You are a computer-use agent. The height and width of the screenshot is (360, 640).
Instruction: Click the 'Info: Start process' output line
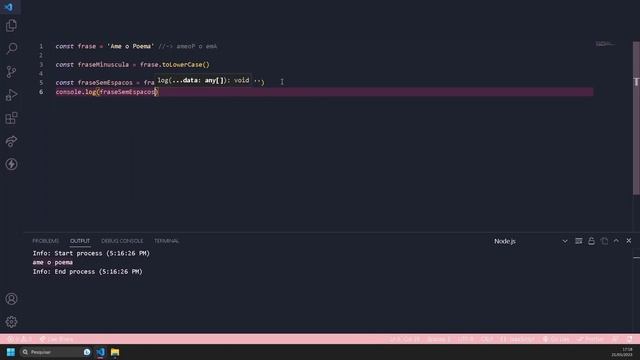[x=91, y=253]
